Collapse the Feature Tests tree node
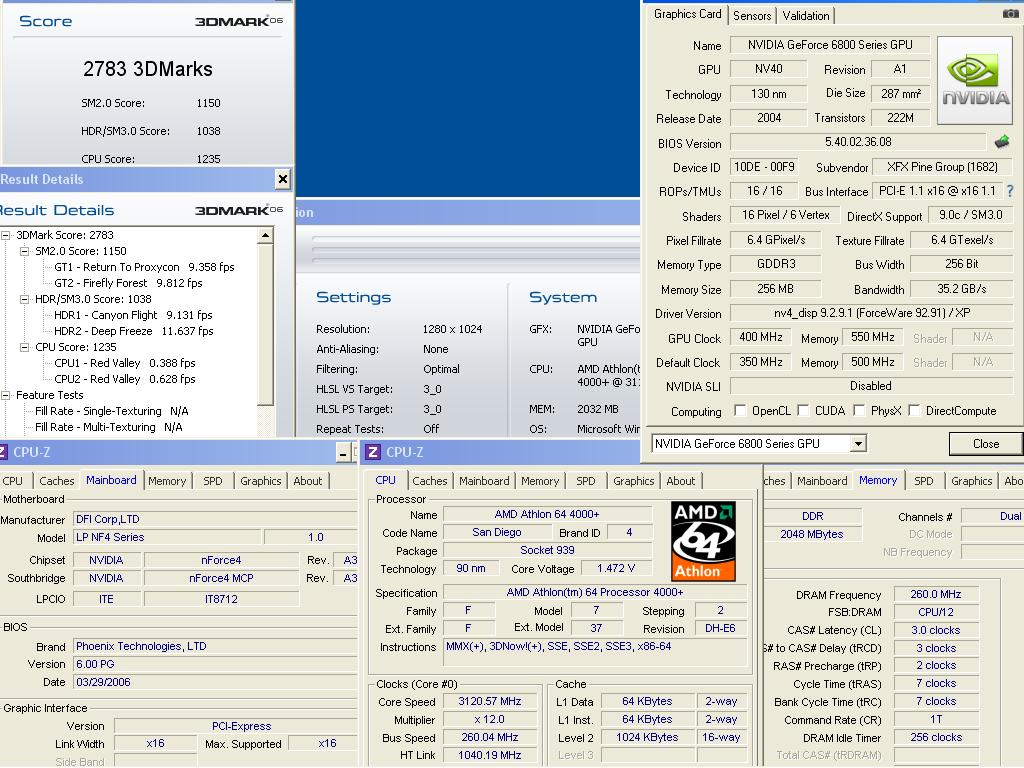Screen dimensions: 1024x768 6,395
